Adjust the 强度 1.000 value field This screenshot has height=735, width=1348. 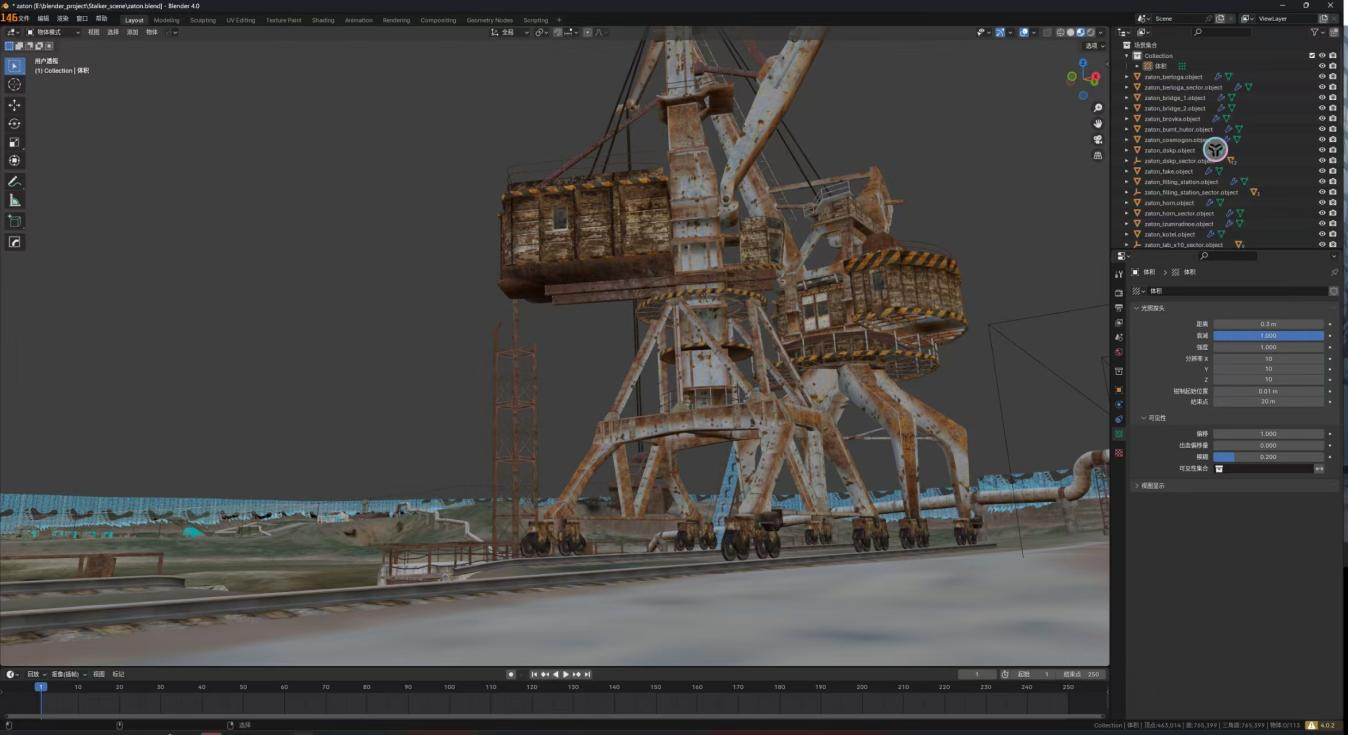coord(1268,347)
